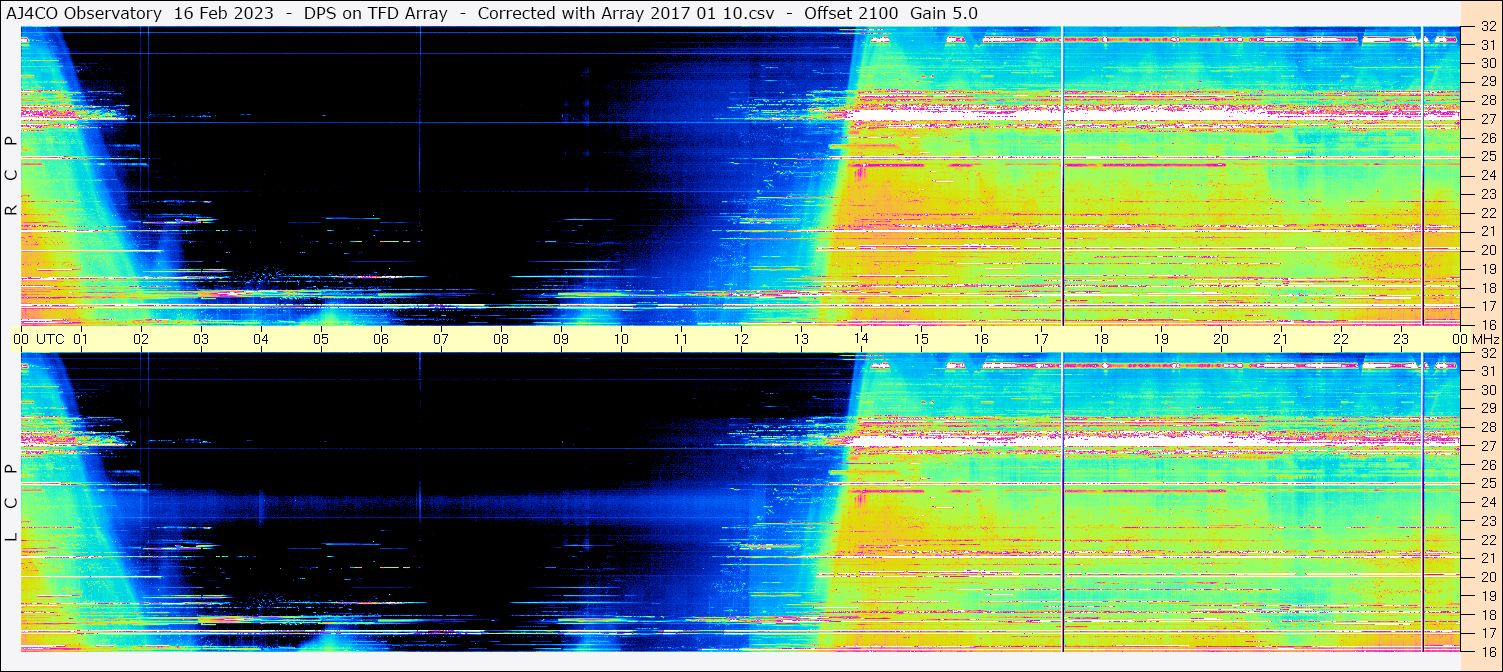The width and height of the screenshot is (1503, 672).
Task: Click hour label 04 on UTC time axis
Action: pyautogui.click(x=261, y=339)
